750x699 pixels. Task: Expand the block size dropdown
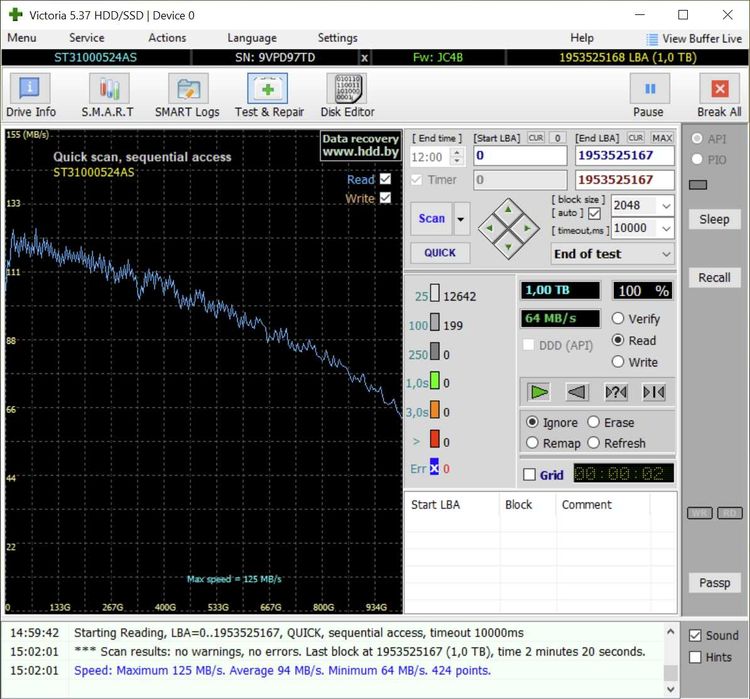pyautogui.click(x=666, y=206)
